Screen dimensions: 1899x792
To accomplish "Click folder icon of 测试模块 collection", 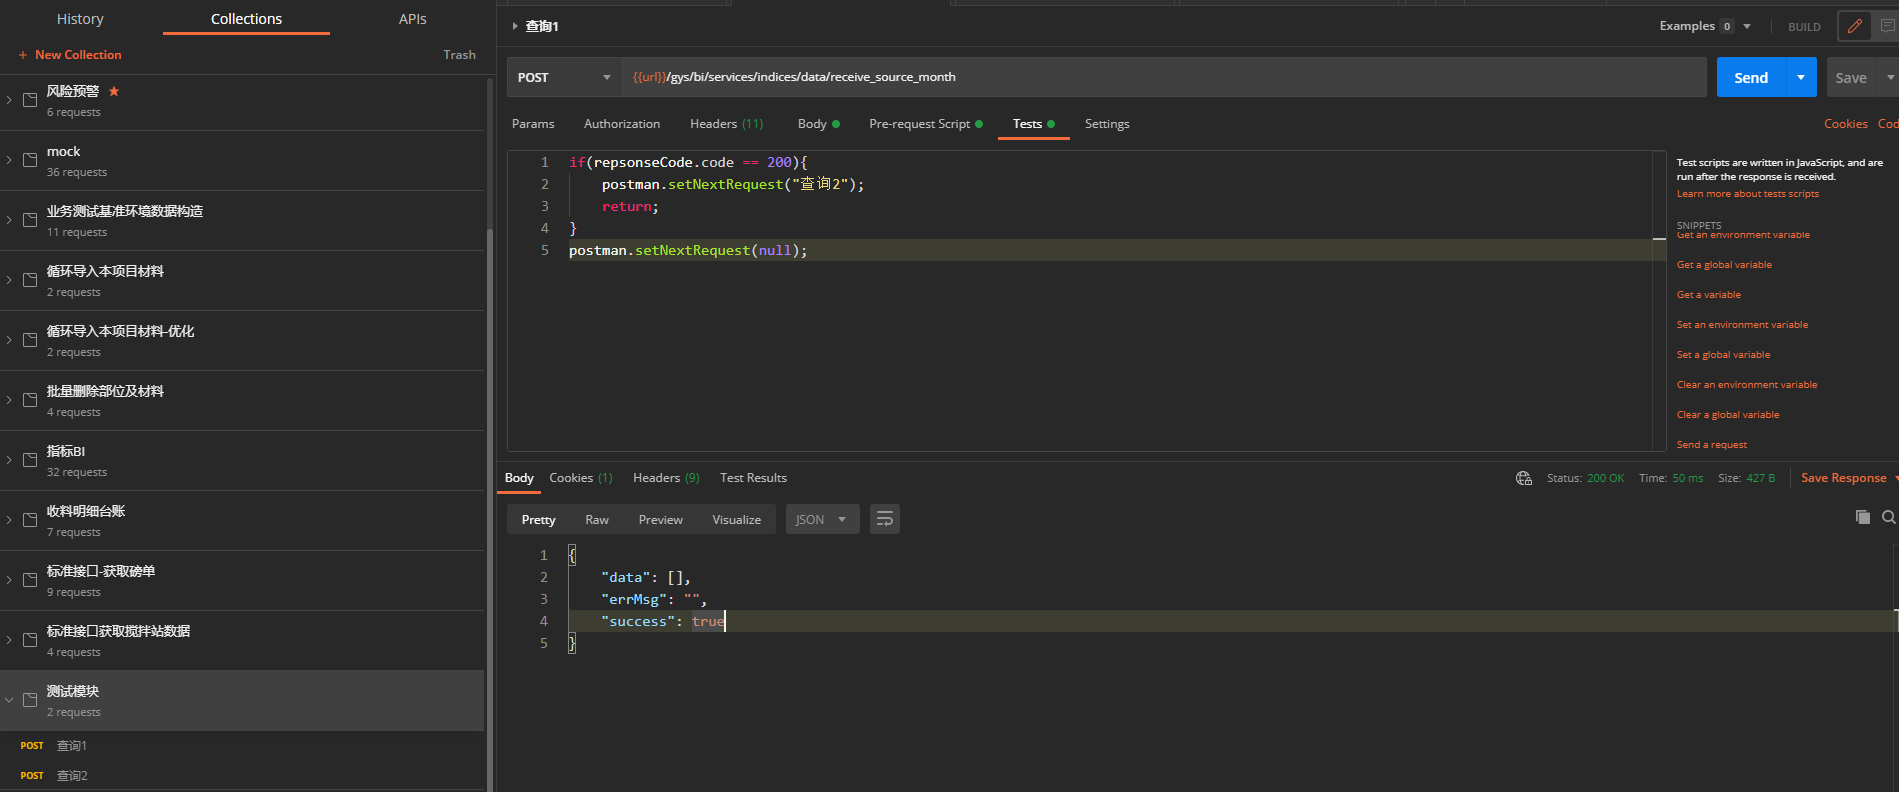I will pyautogui.click(x=30, y=700).
